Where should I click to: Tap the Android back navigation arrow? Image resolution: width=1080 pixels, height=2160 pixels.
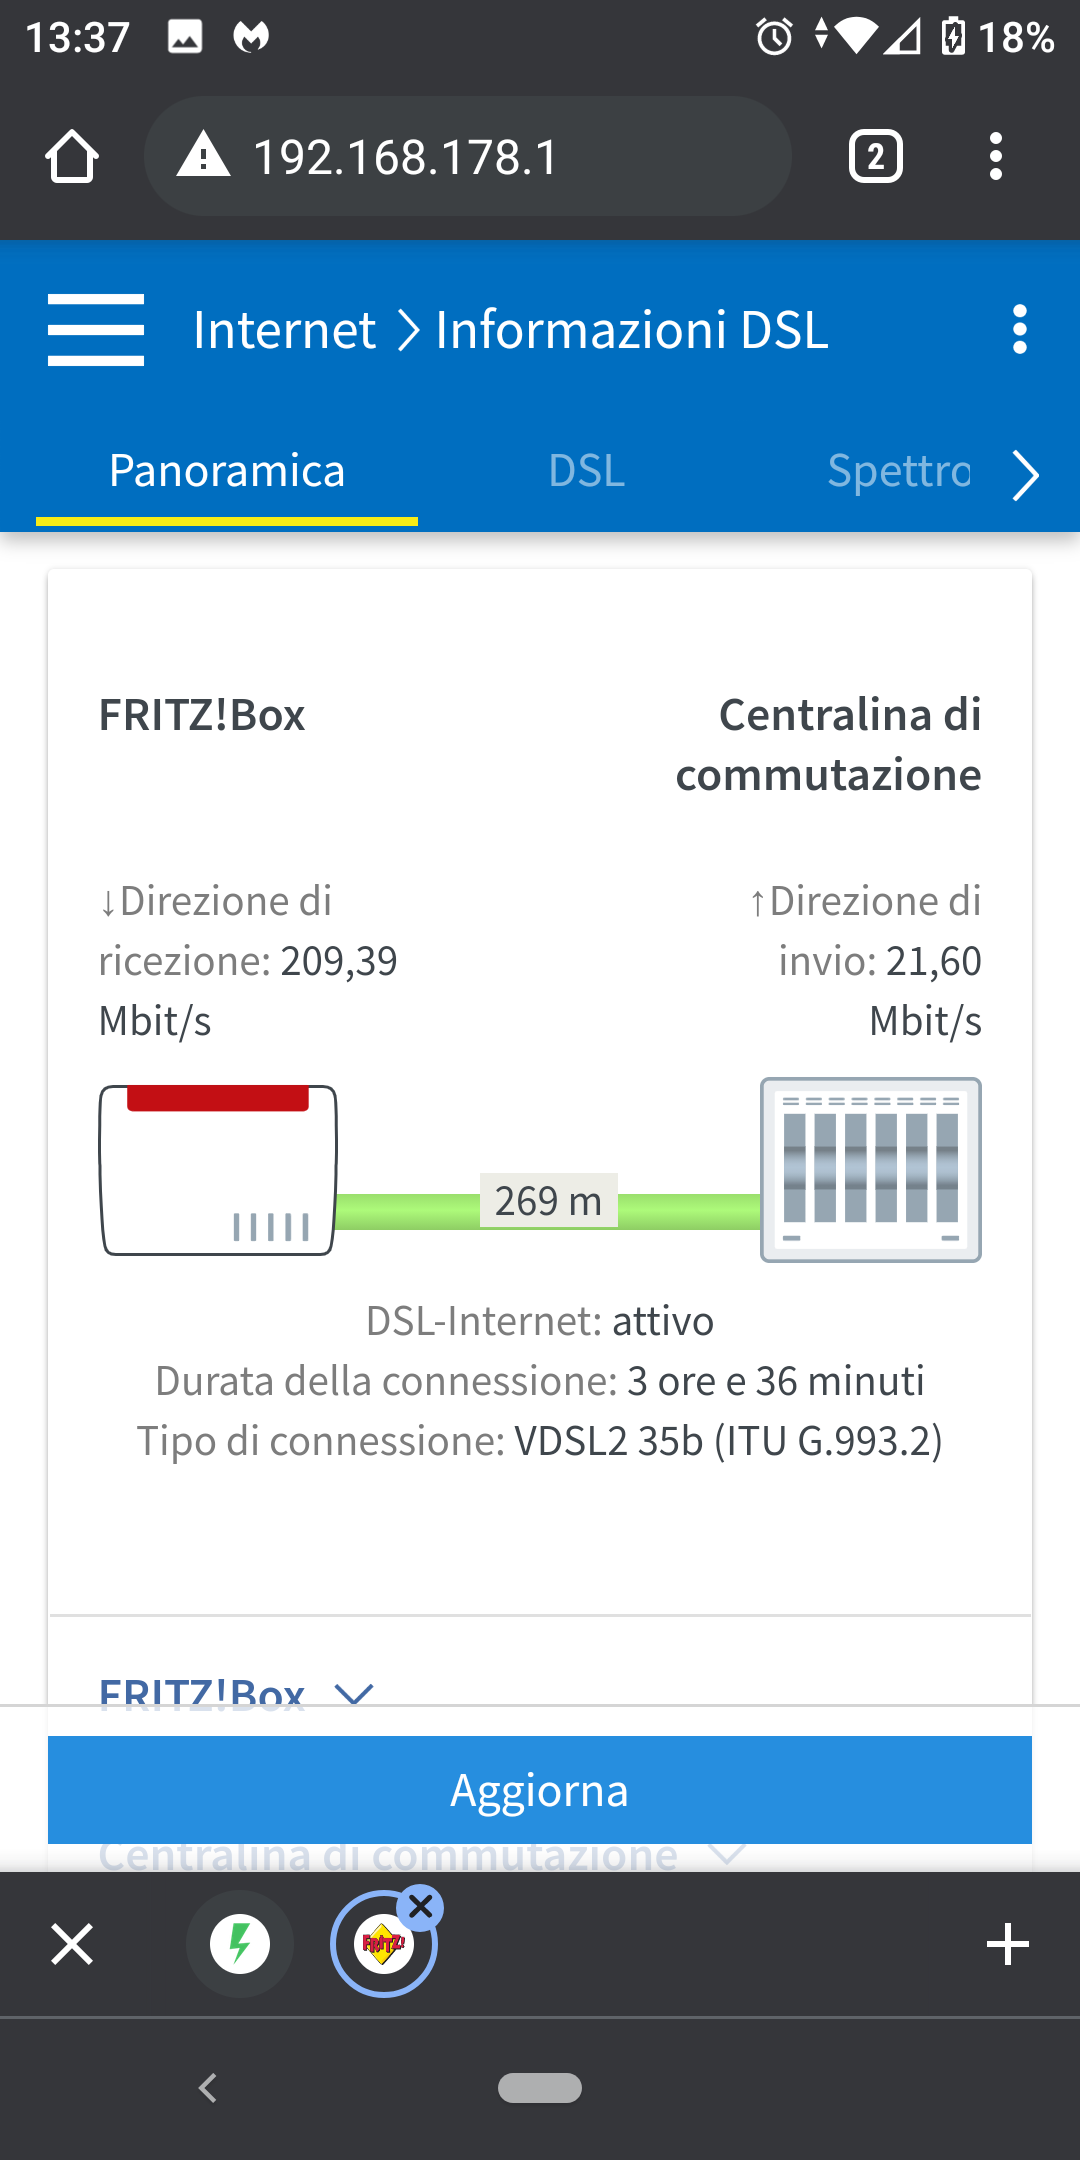[208, 2088]
